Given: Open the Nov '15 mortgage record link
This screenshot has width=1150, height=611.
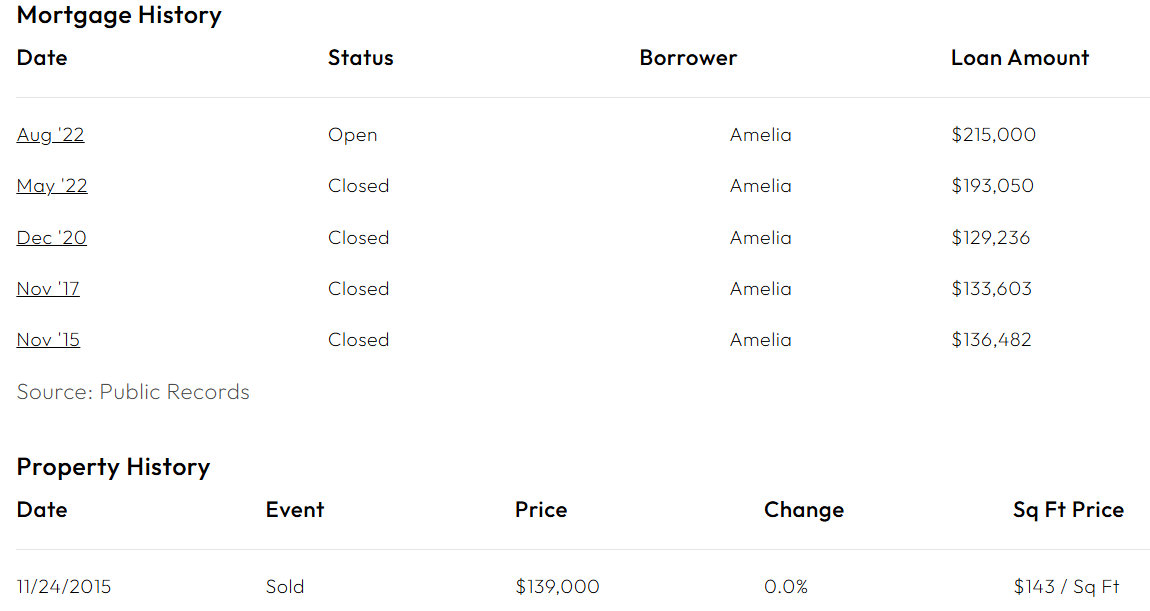Looking at the screenshot, I should 48,340.
